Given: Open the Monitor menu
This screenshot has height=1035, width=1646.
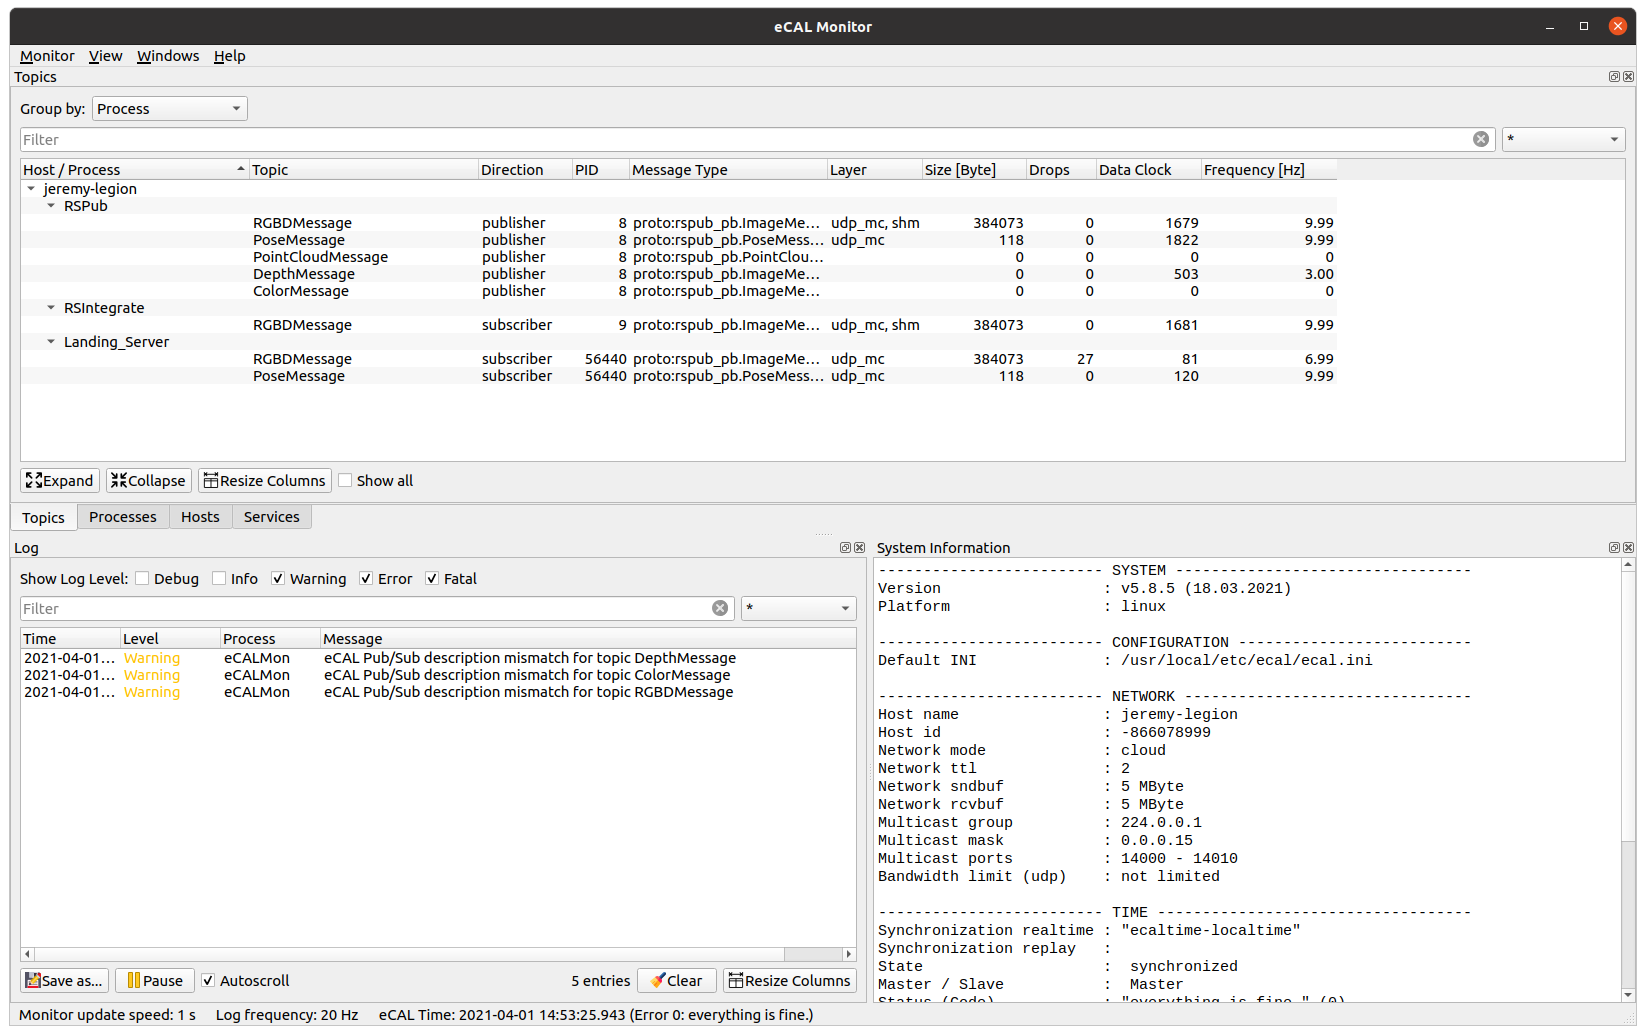Looking at the screenshot, I should pyautogui.click(x=46, y=56).
